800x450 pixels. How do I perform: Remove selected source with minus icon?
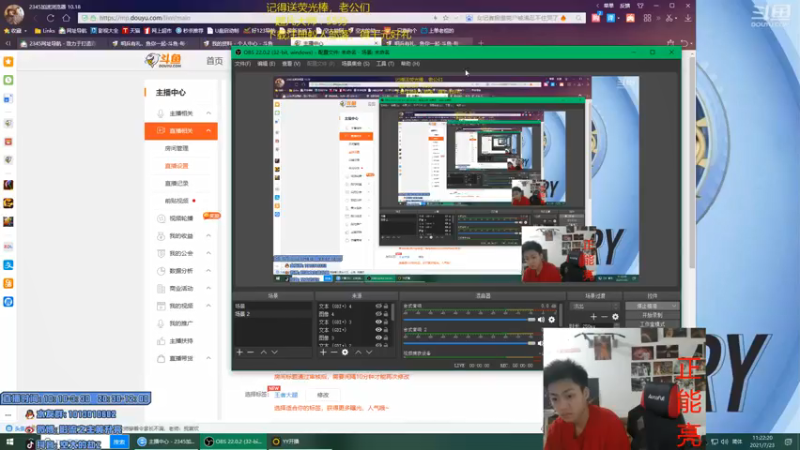[x=334, y=352]
